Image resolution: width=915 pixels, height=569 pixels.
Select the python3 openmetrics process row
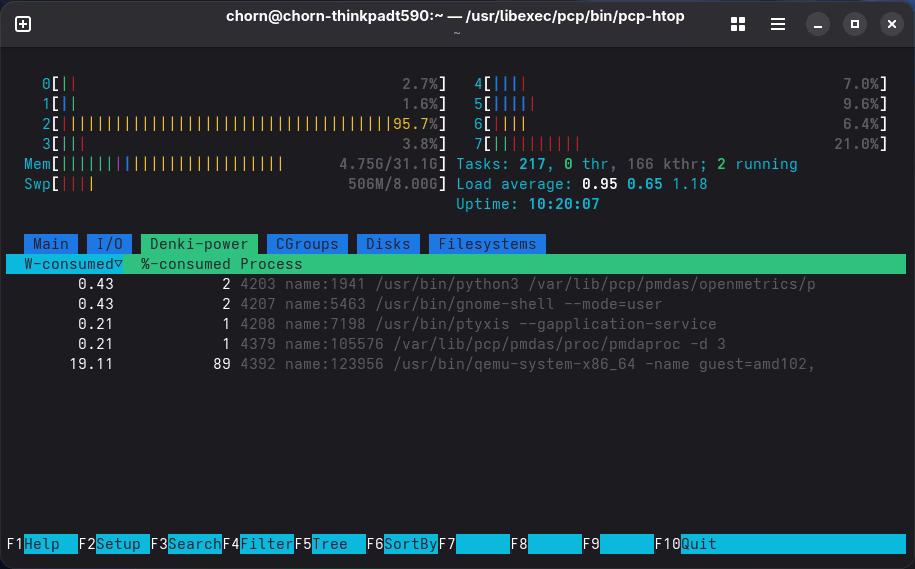pos(456,284)
